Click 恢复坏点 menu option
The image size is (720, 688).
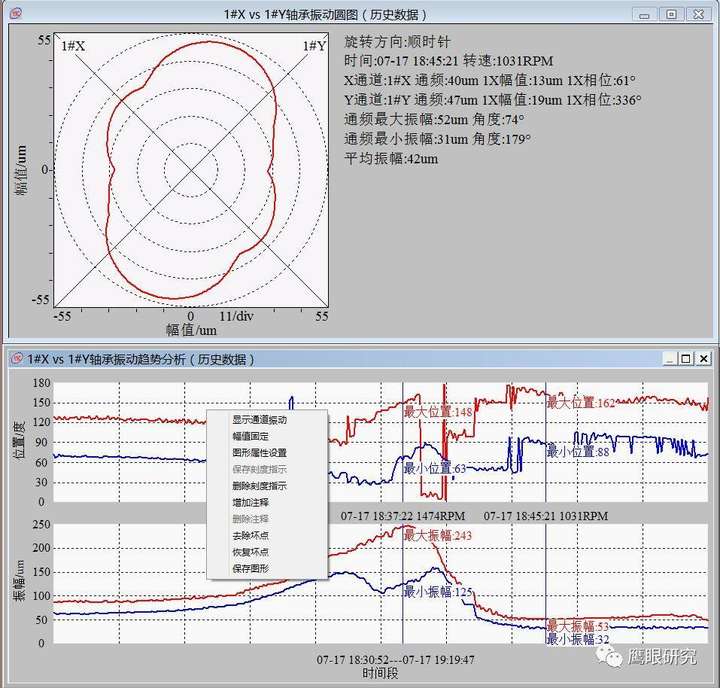250,551
